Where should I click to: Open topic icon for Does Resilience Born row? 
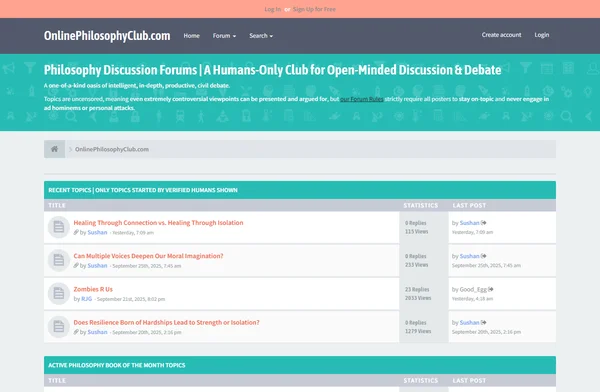(x=59, y=327)
